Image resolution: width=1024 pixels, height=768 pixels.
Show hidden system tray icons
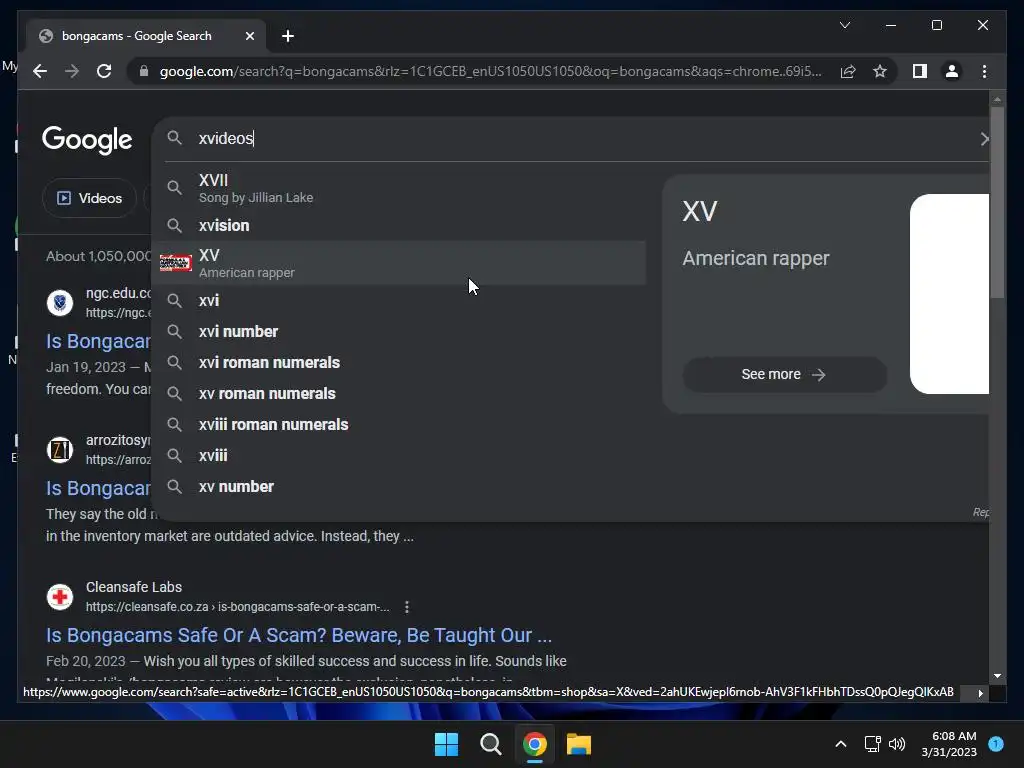(x=841, y=744)
